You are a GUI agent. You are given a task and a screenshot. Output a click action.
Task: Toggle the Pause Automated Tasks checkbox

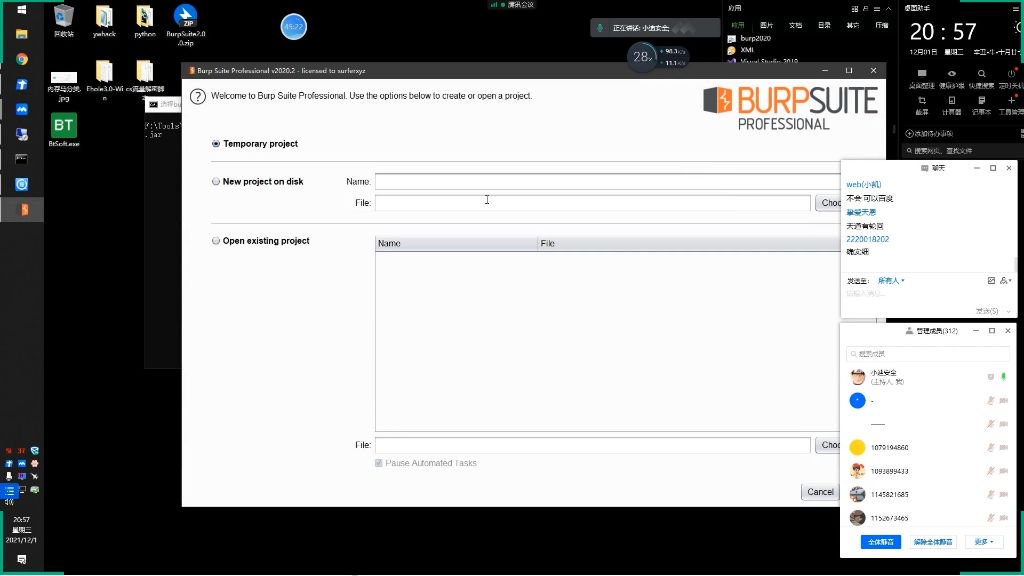pyautogui.click(x=379, y=463)
